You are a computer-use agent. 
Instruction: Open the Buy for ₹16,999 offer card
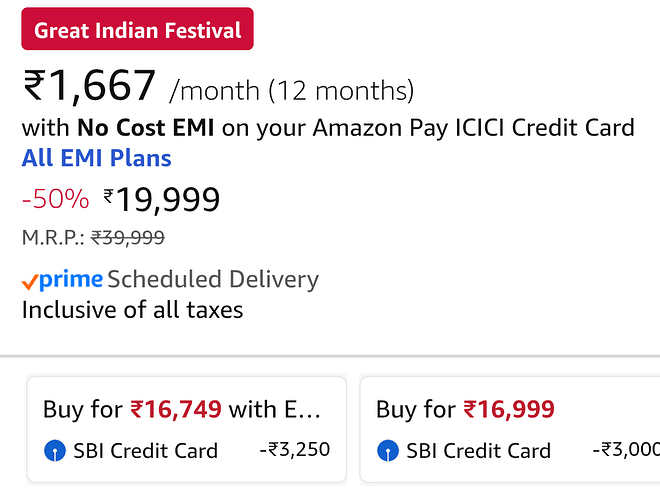point(510,429)
